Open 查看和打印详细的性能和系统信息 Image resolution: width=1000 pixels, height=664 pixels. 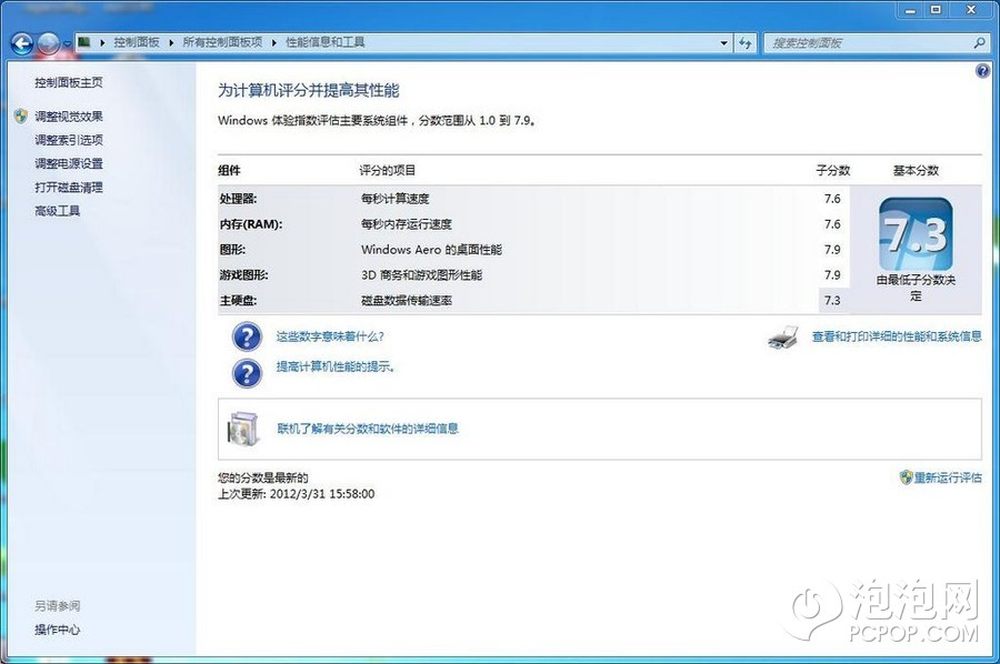coord(897,336)
